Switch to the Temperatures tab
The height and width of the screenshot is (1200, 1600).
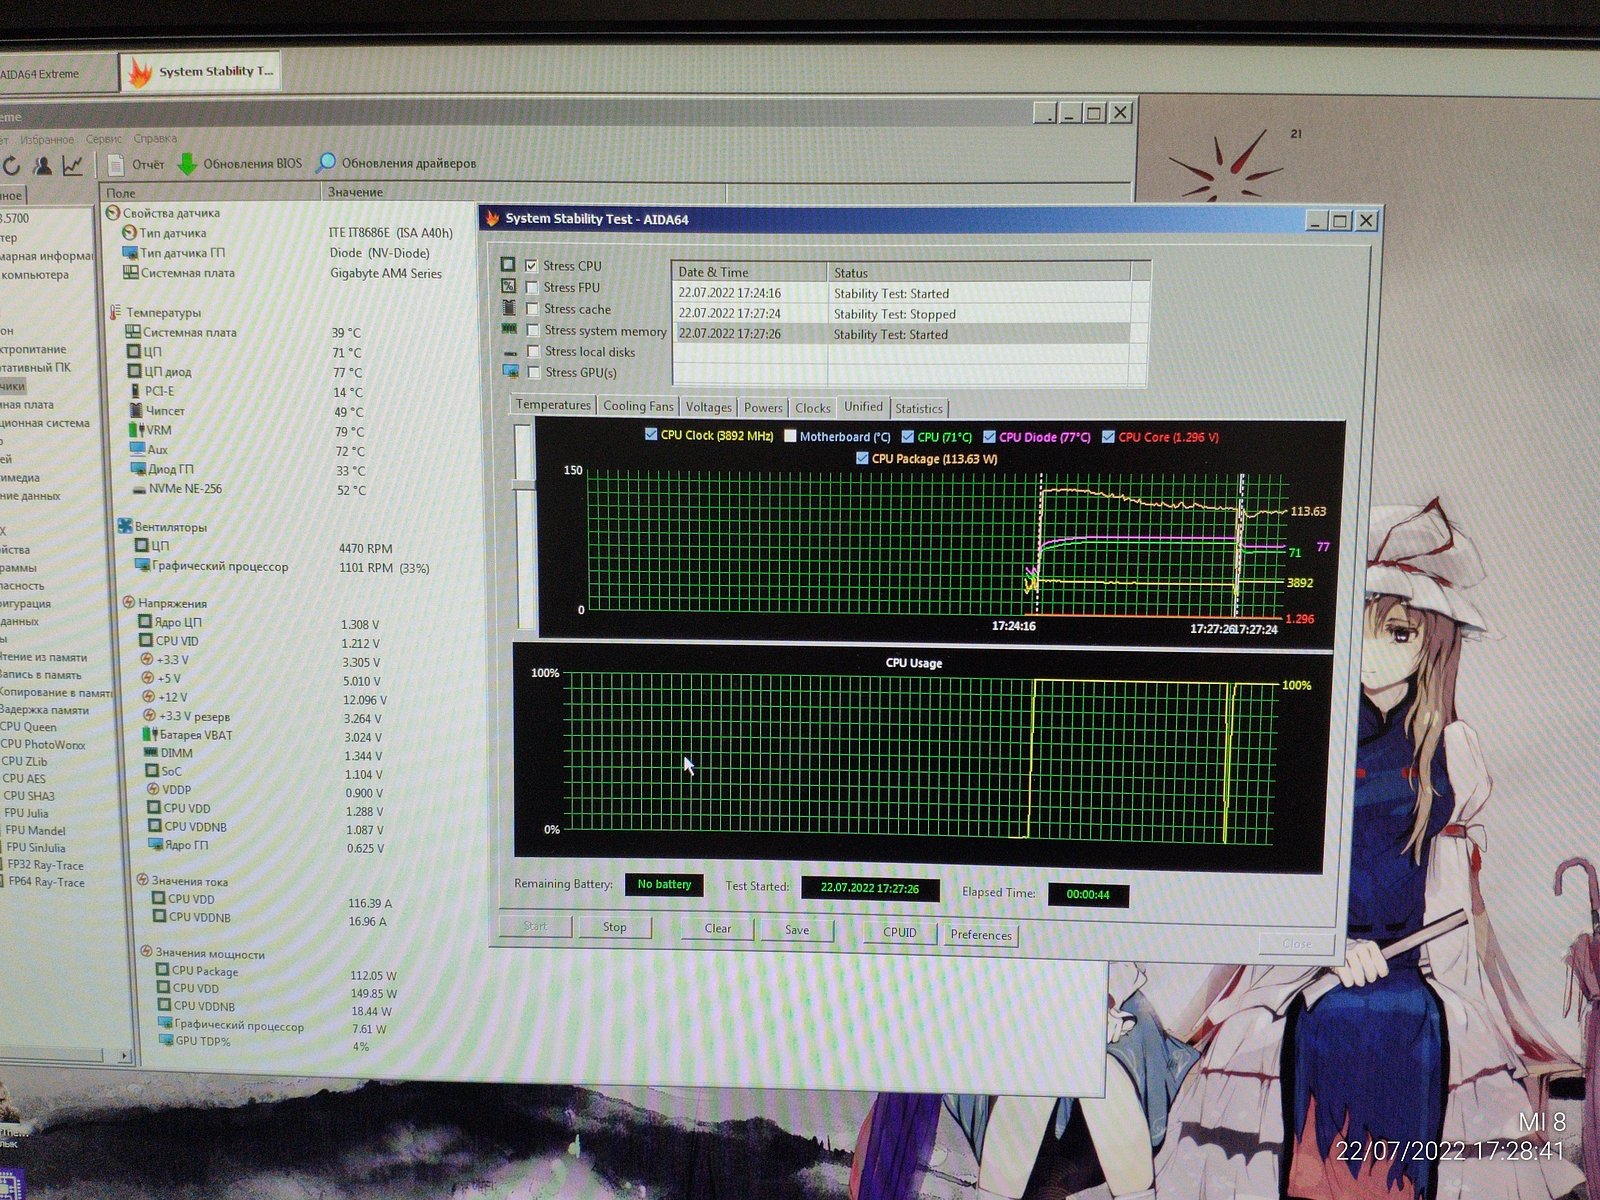(554, 405)
